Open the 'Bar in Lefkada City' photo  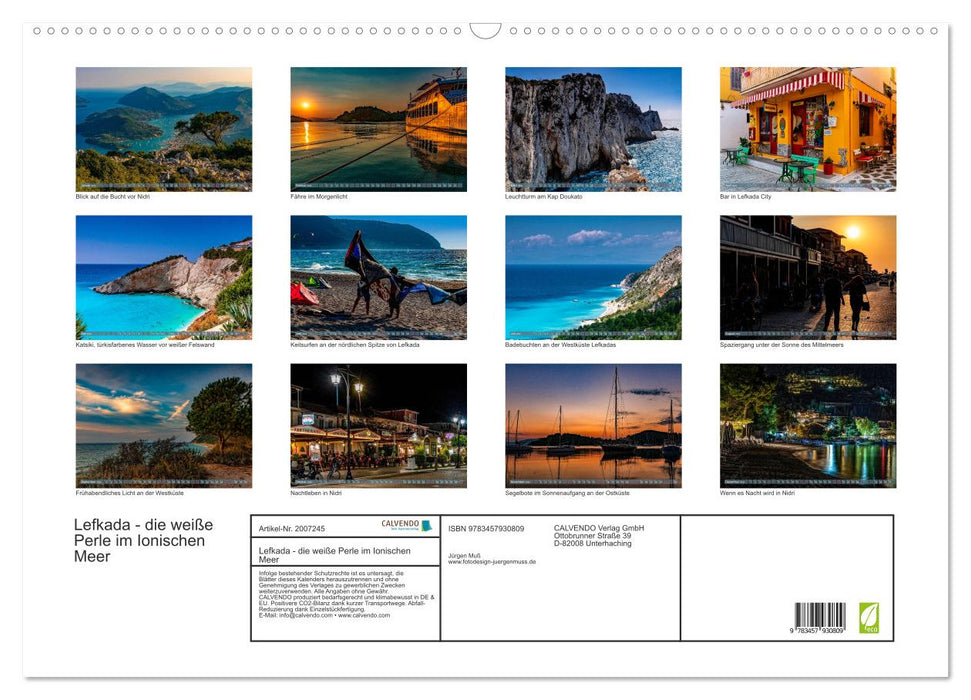pos(807,128)
